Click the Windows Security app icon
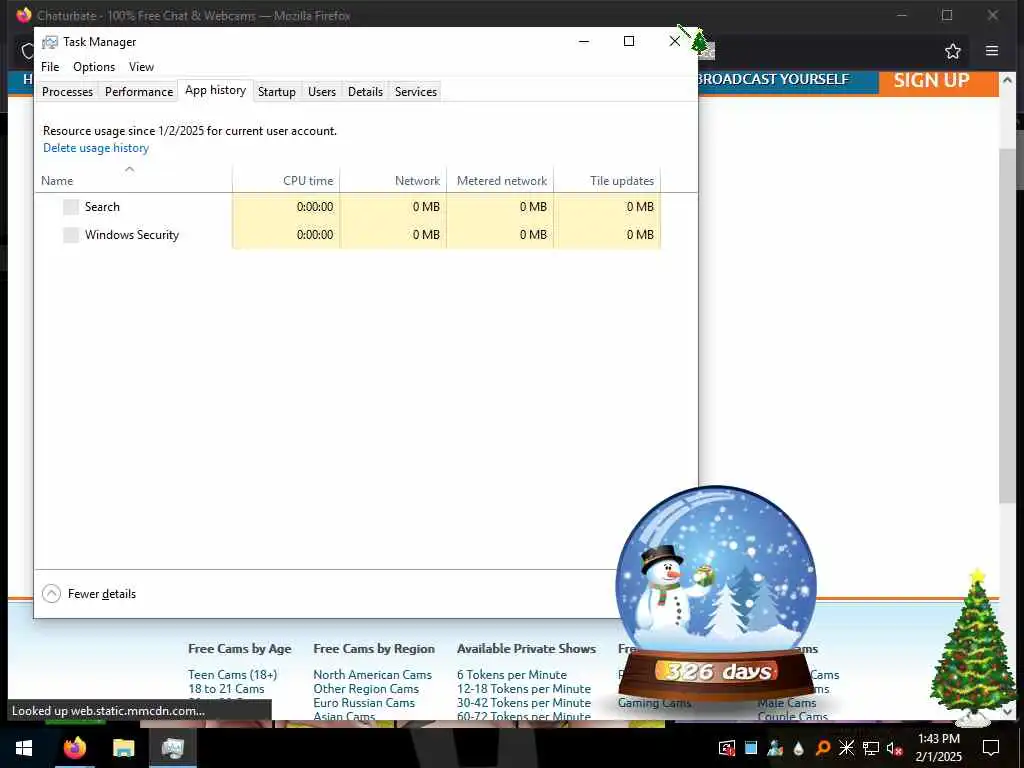This screenshot has width=1024, height=768. 71,235
